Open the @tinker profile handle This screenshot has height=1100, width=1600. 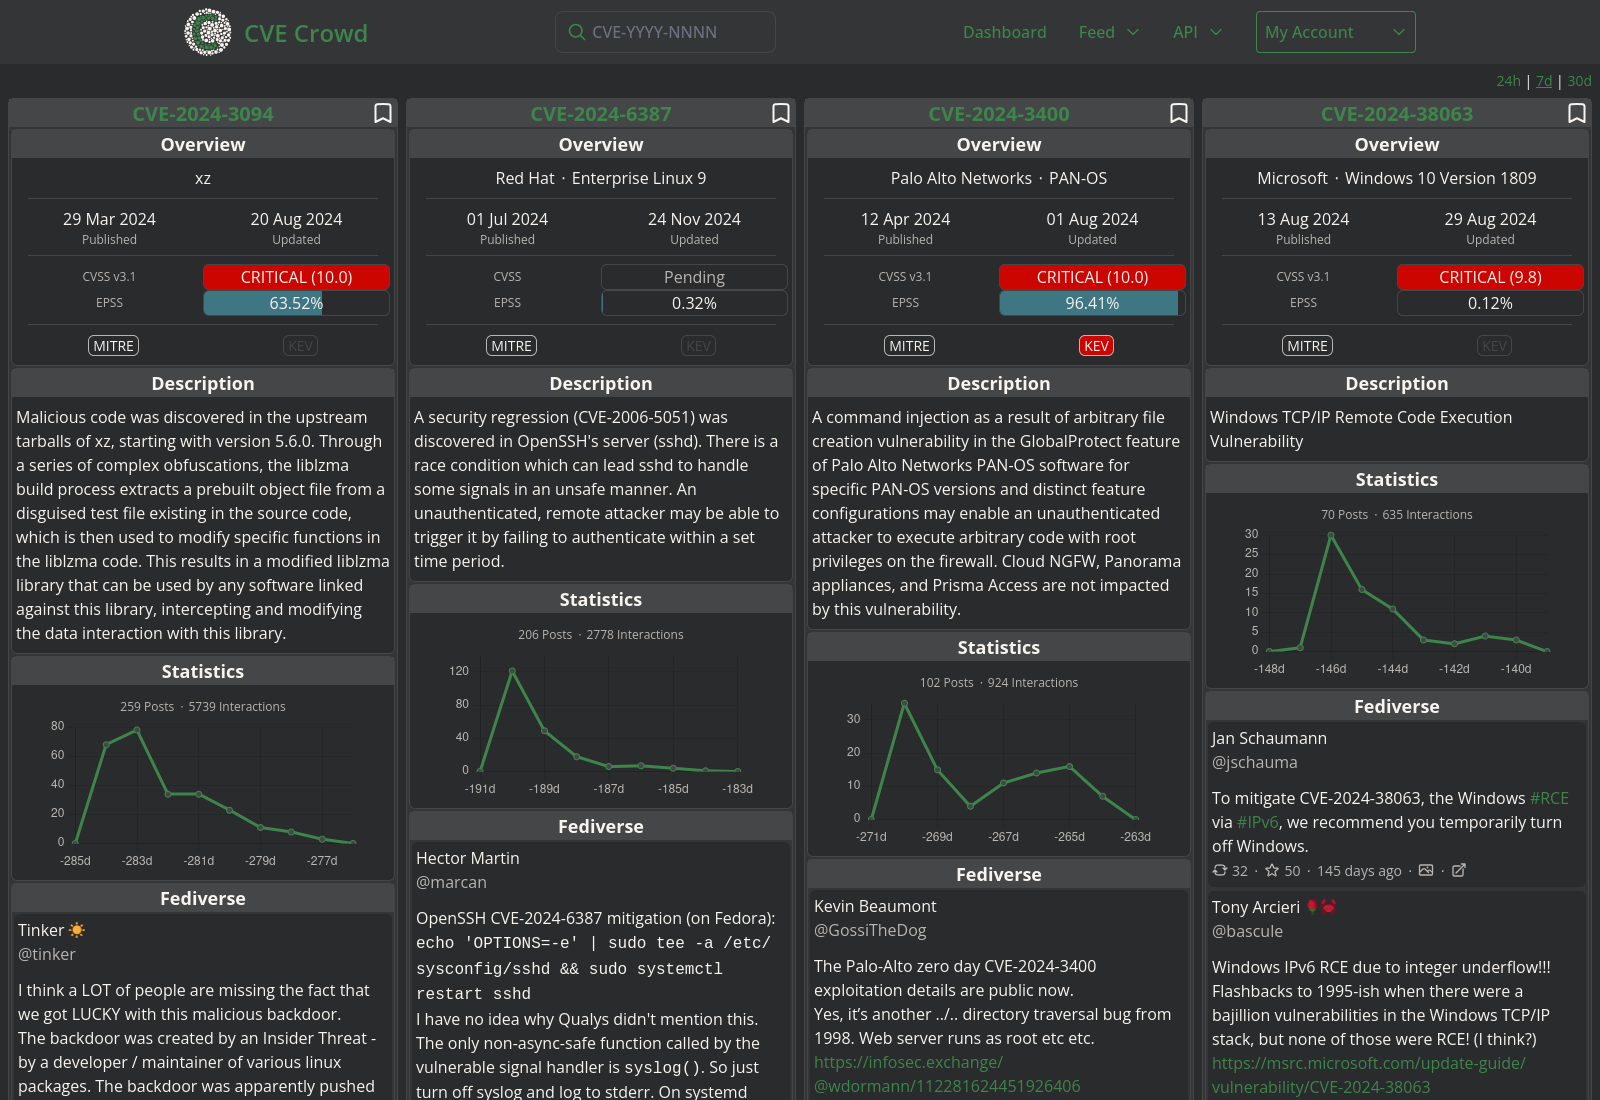[47, 954]
